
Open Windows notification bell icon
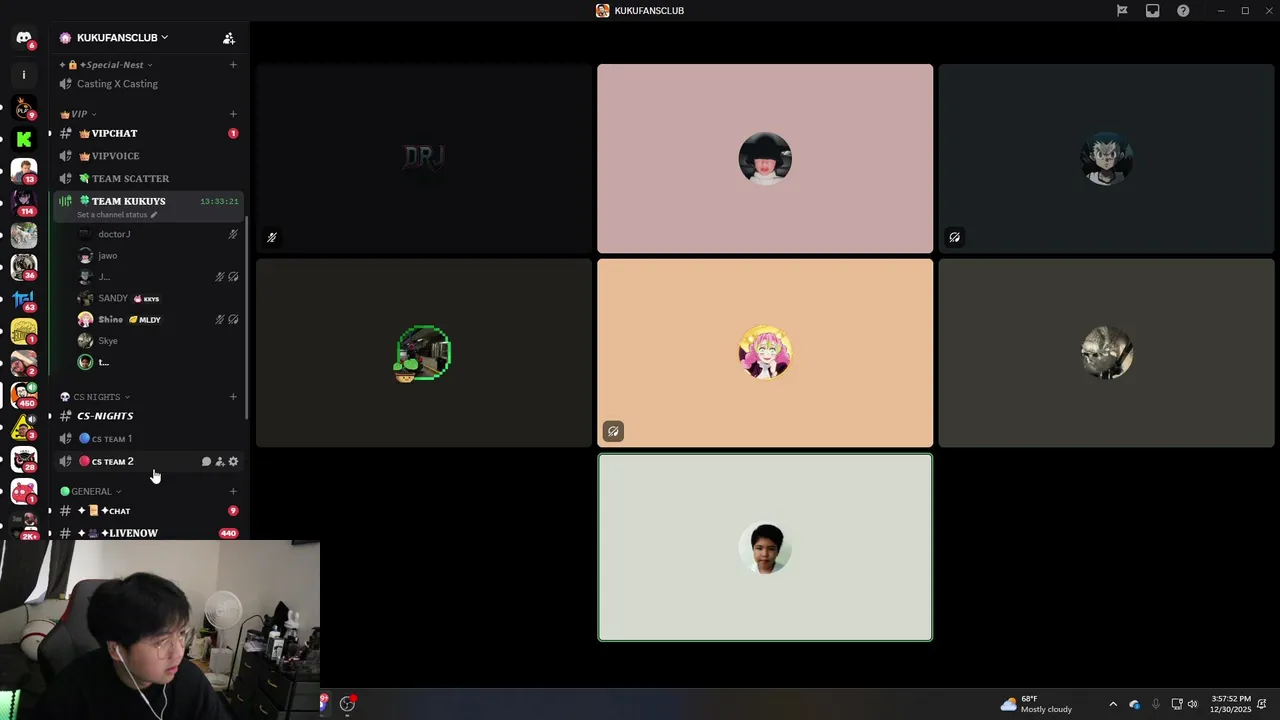coord(1263,704)
